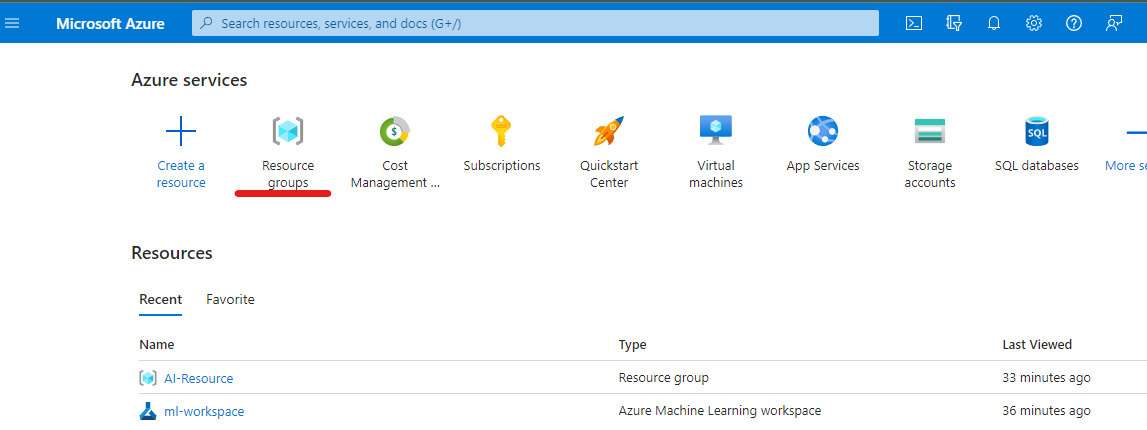The width and height of the screenshot is (1147, 430).
Task: Click the Create a resource plus icon
Action: click(x=181, y=132)
